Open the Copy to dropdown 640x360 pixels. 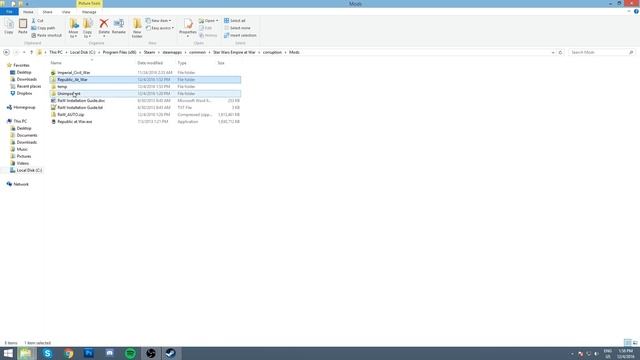[87, 28]
